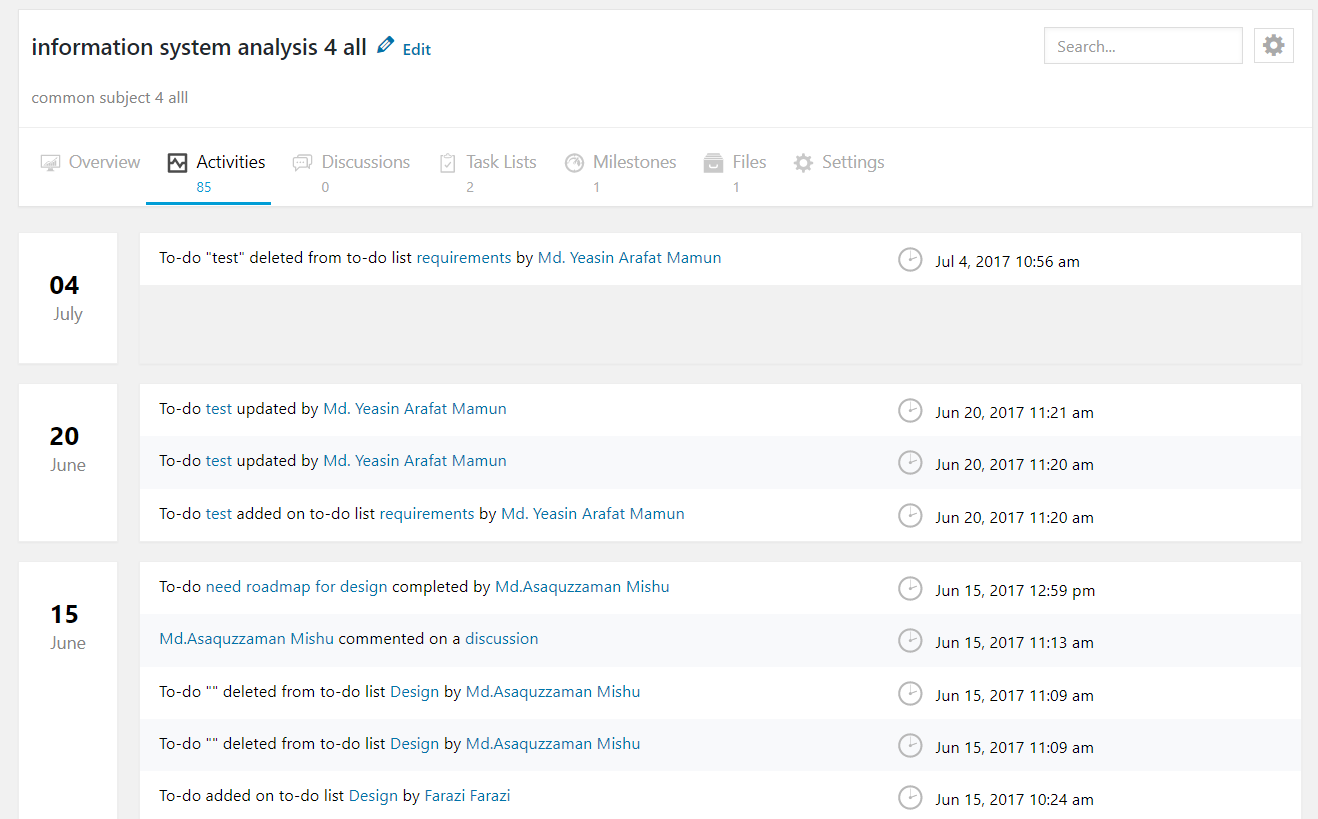Click timestamp Jun 15, 2017 12:59 pm
The height and width of the screenshot is (819, 1318).
coord(1016,591)
